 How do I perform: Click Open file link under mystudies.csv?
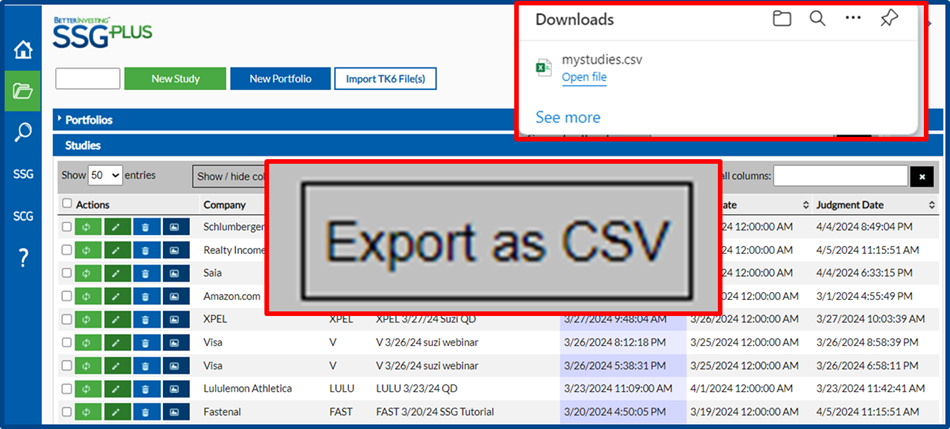pos(584,77)
